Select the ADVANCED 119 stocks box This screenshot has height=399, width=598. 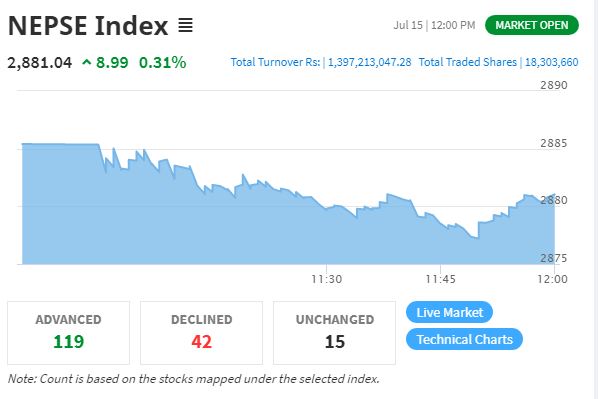coord(69,333)
